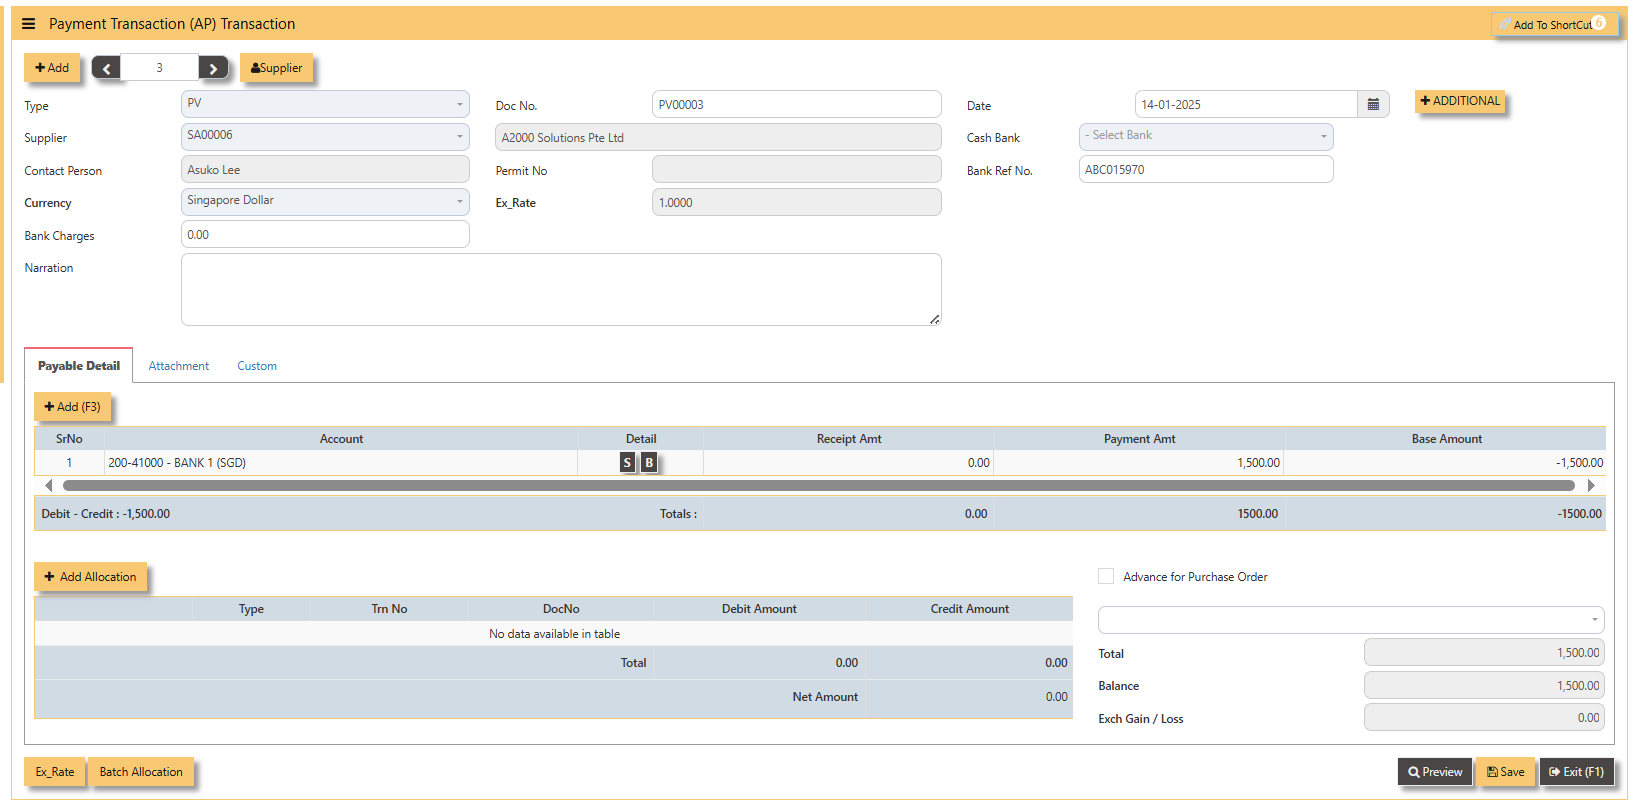Open the Preview of the transaction
The height and width of the screenshot is (808, 1631).
(1434, 772)
